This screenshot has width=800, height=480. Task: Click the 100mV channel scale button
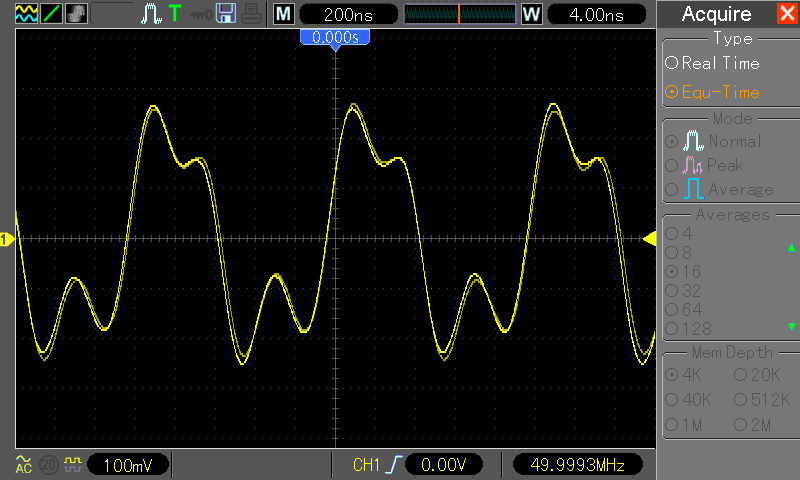pyautogui.click(x=128, y=465)
